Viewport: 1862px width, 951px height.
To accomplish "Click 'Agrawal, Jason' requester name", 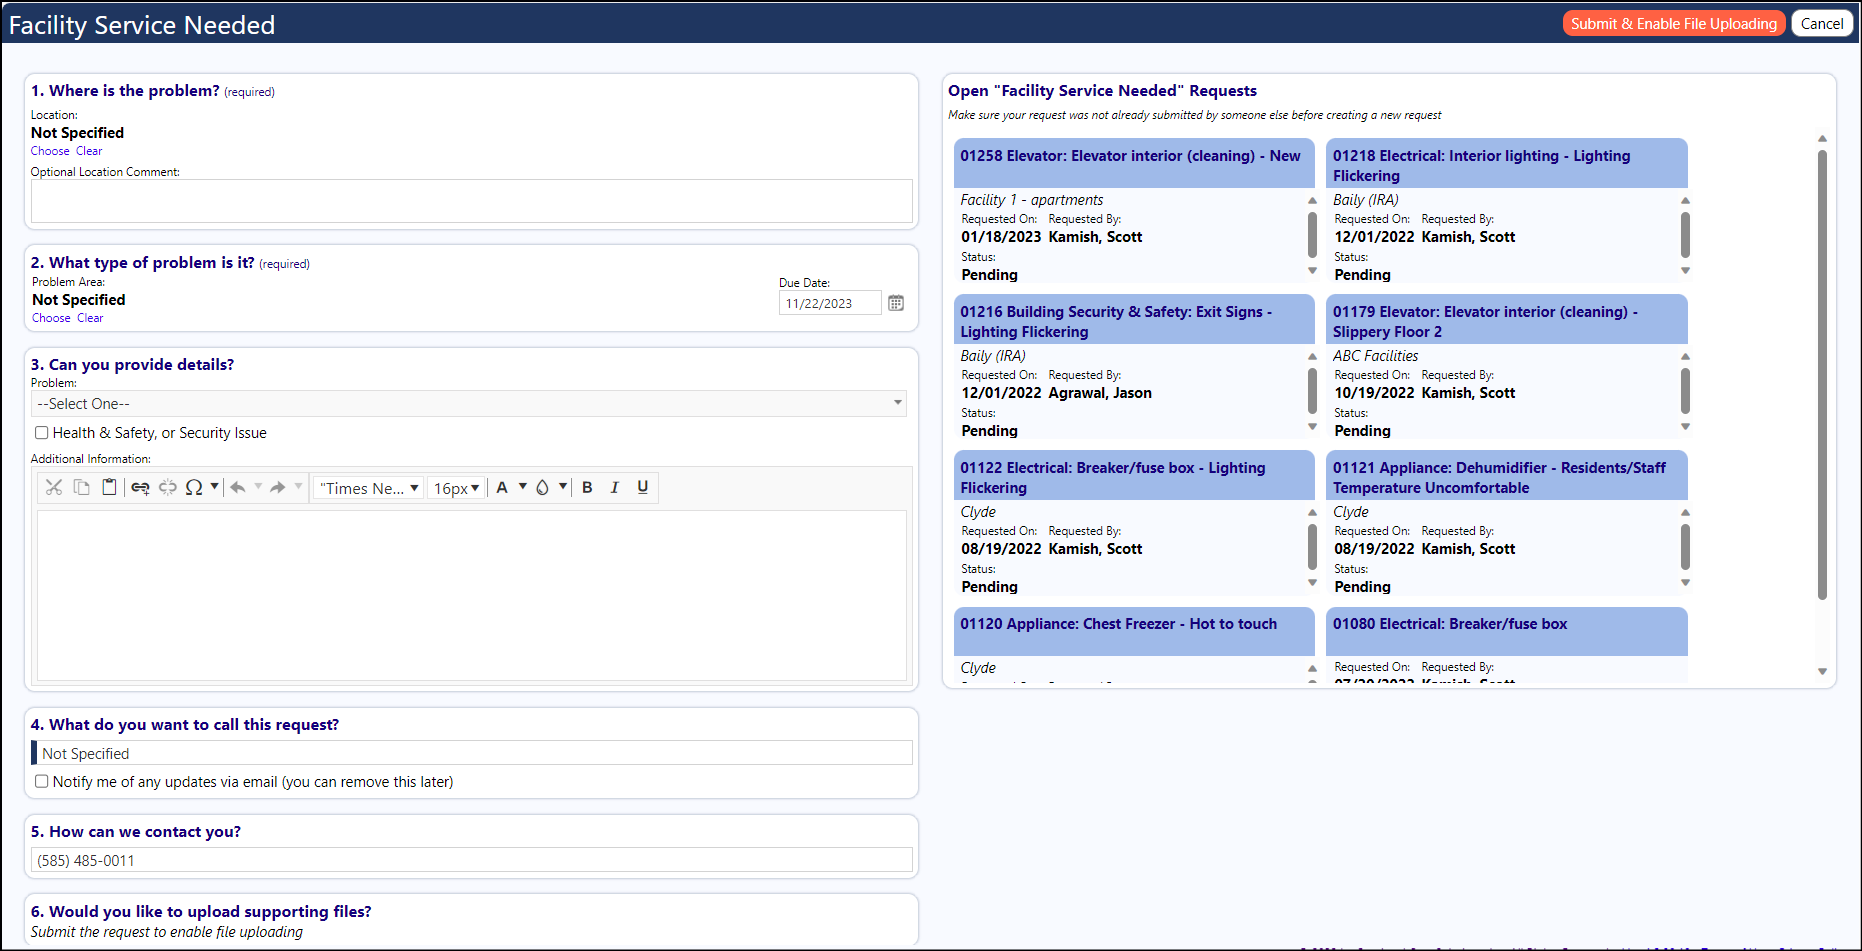I will (x=1100, y=393).
